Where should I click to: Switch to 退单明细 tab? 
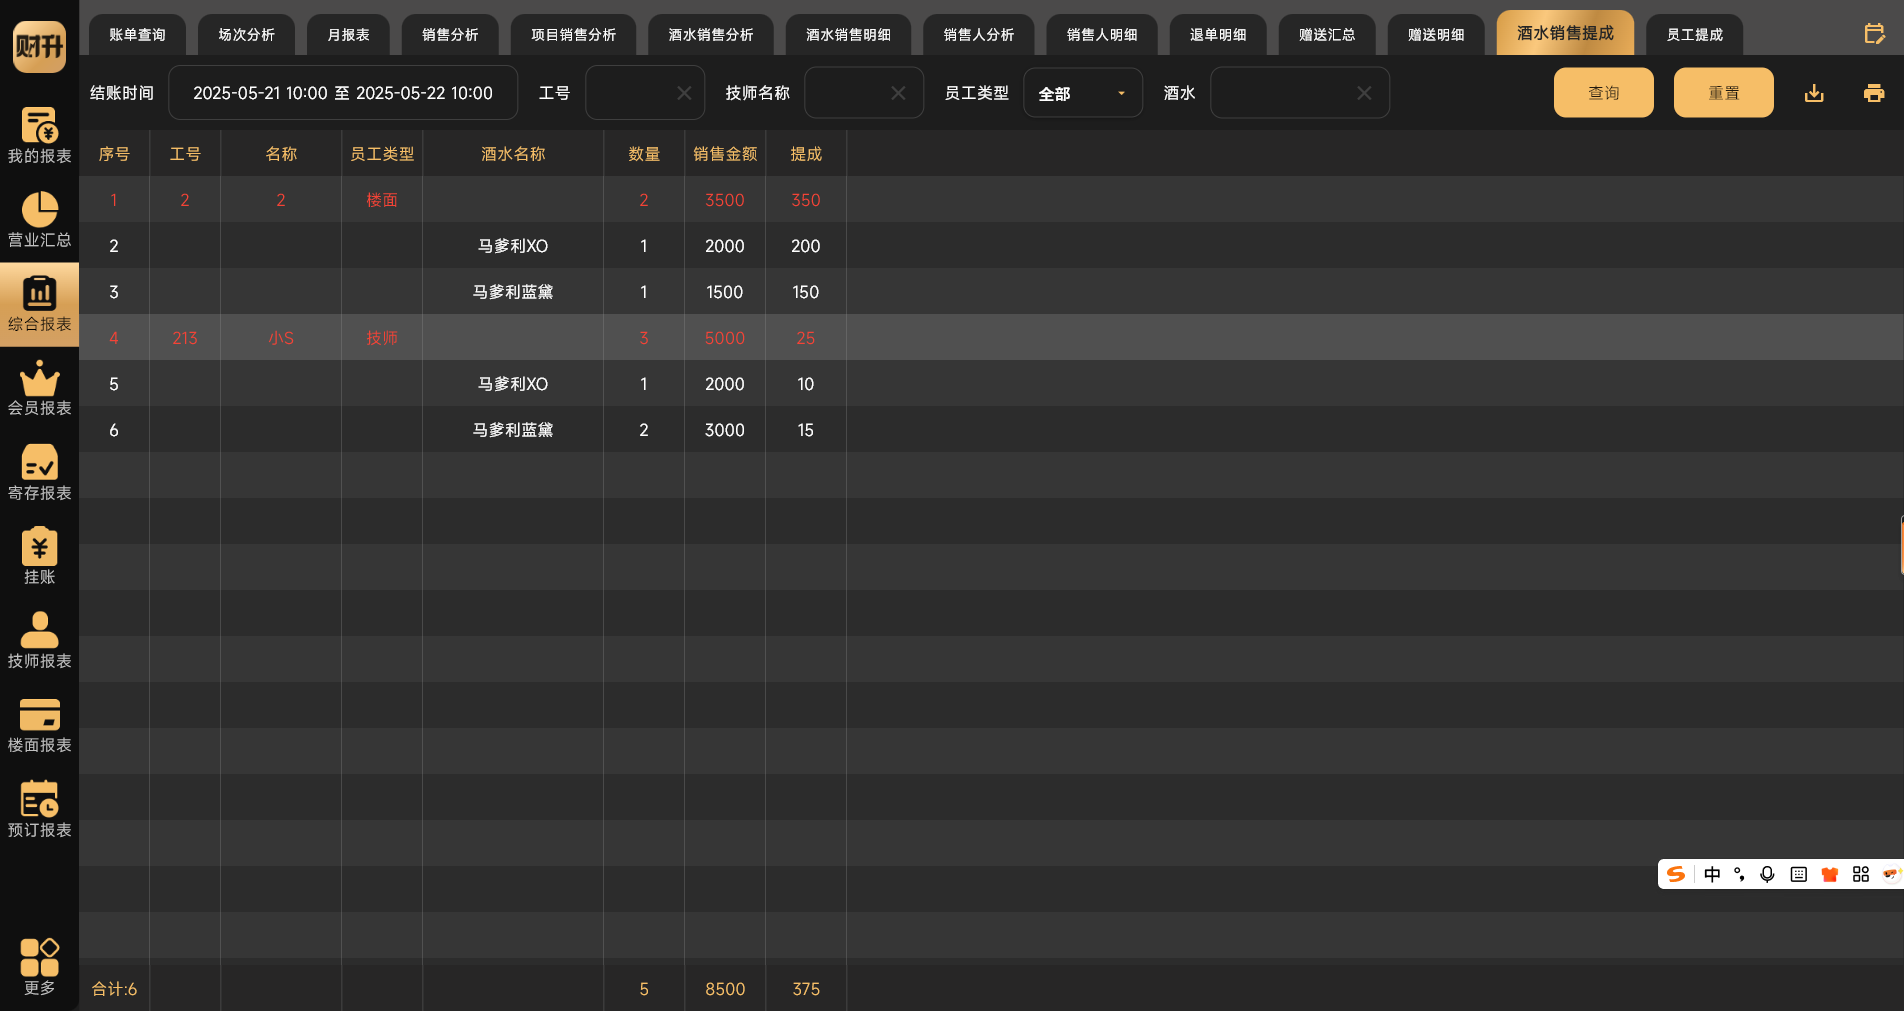1218,35
